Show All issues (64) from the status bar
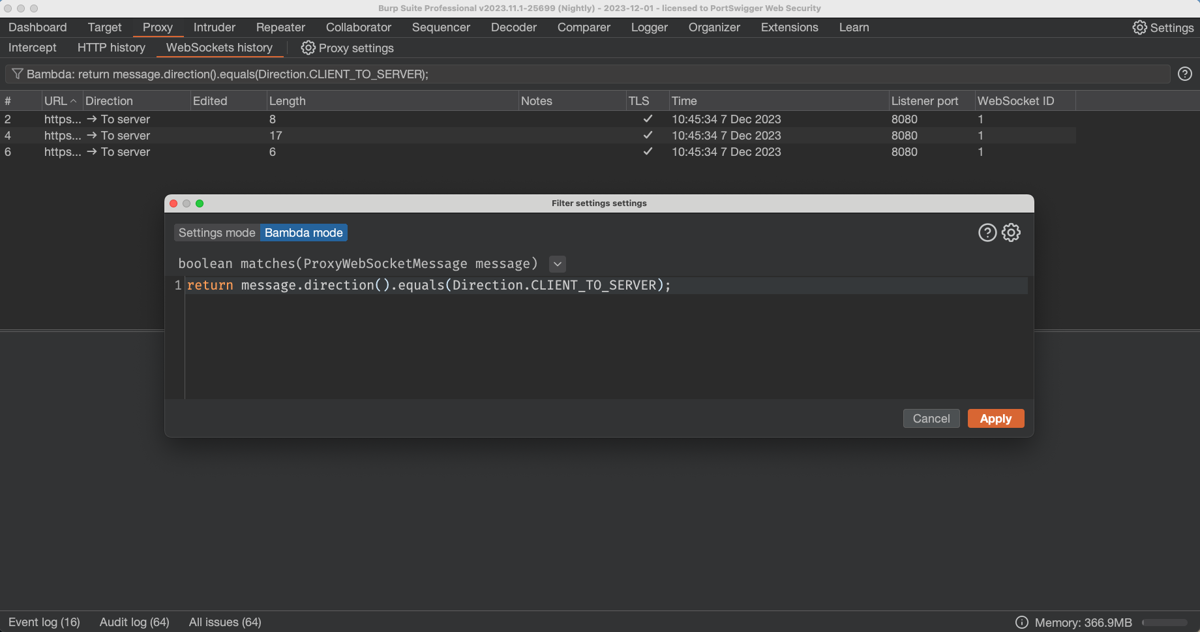The height and width of the screenshot is (632, 1200). pyautogui.click(x=225, y=622)
